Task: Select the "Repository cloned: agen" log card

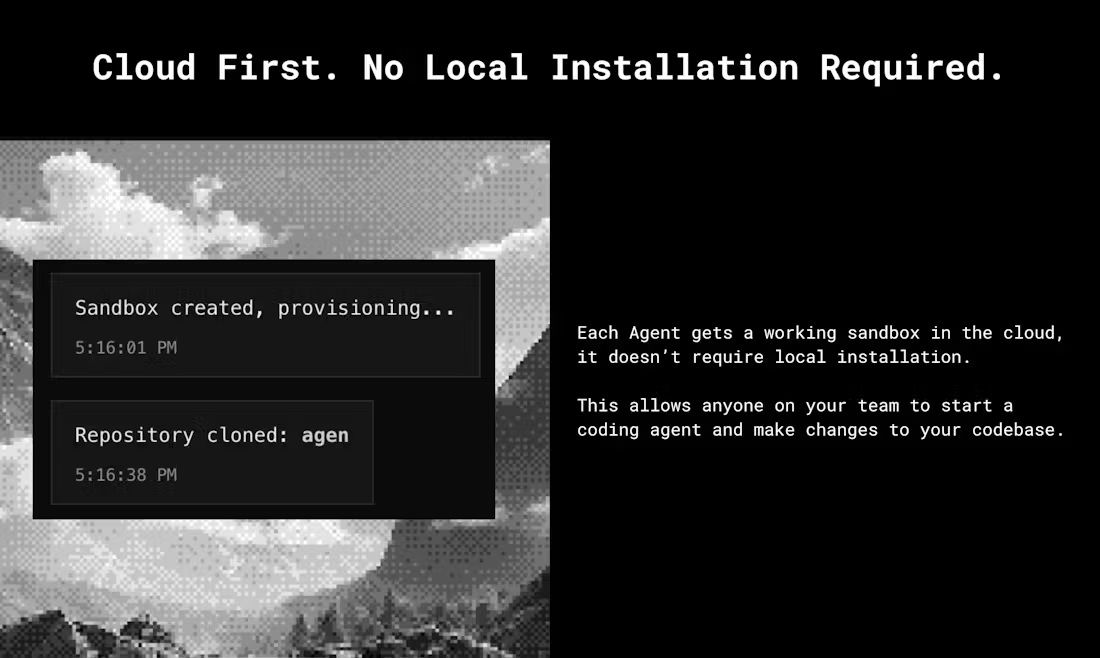Action: pos(212,452)
